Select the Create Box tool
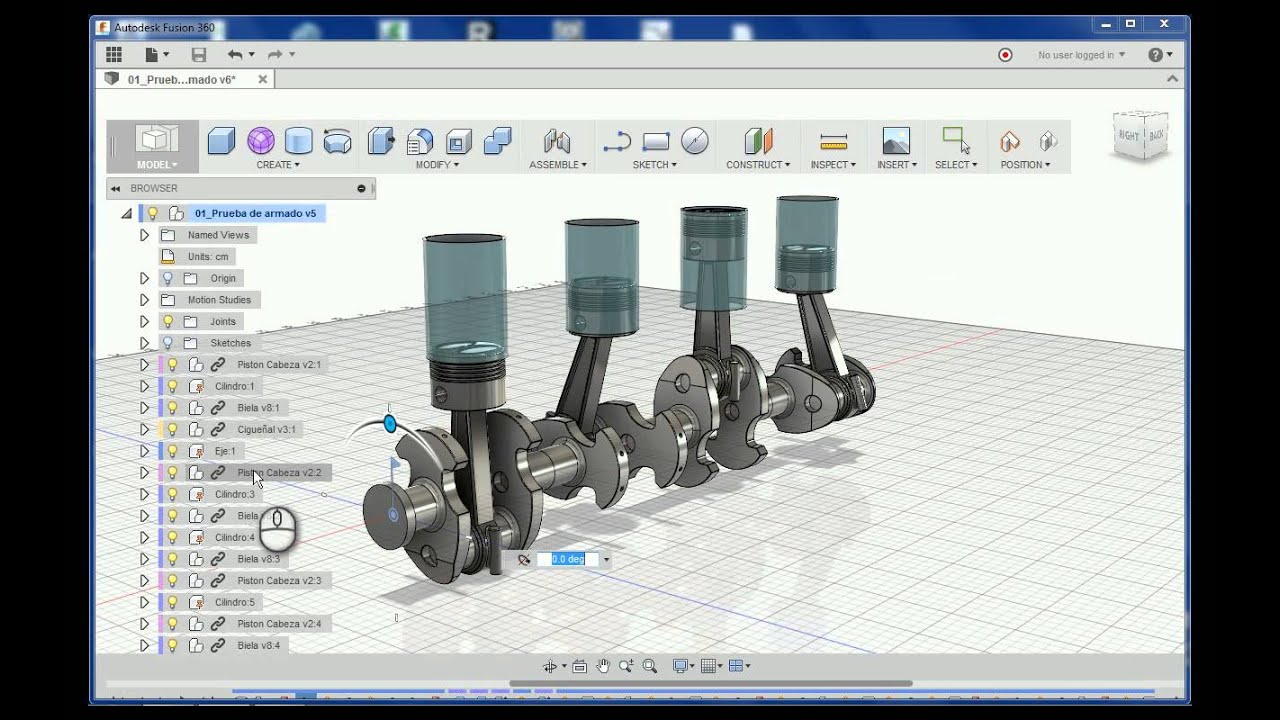Viewport: 1280px width, 720px height. [221, 141]
